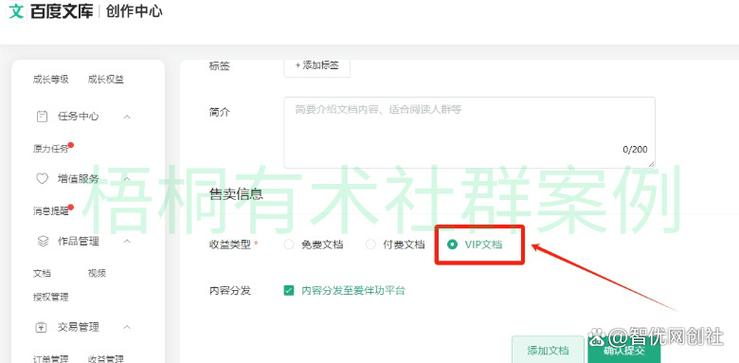Open 收益管理 in sidebar

coord(106,358)
